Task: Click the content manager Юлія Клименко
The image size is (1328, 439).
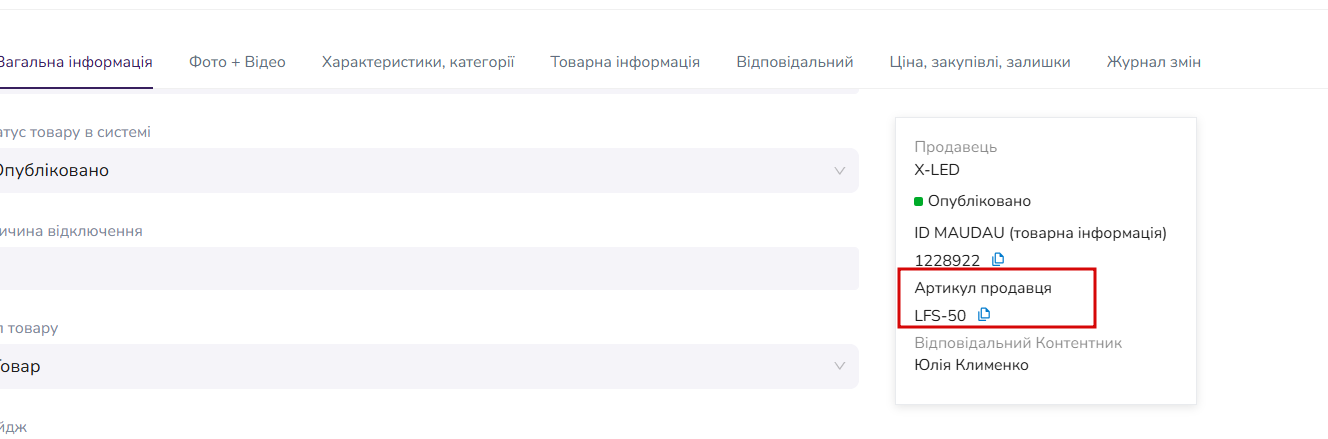Action: [971, 365]
